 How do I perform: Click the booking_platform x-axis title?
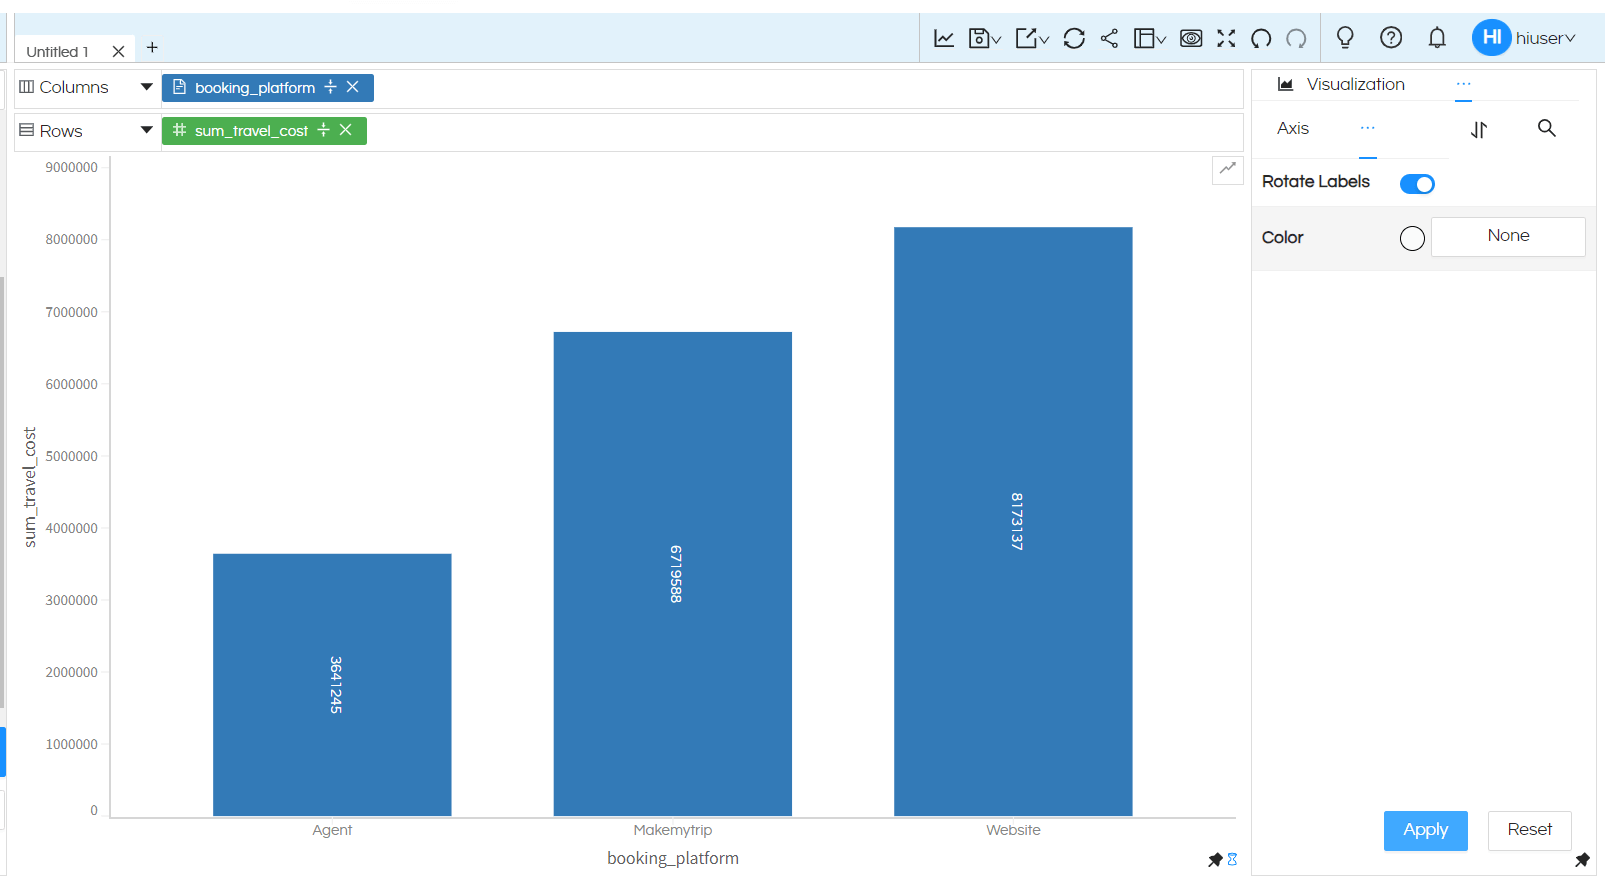pos(673,858)
